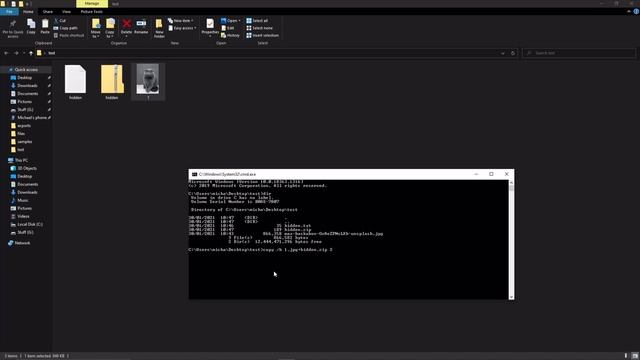This screenshot has height=360, width=640.
Task: Click inside the cmd.exe console window
Action: click(349, 240)
